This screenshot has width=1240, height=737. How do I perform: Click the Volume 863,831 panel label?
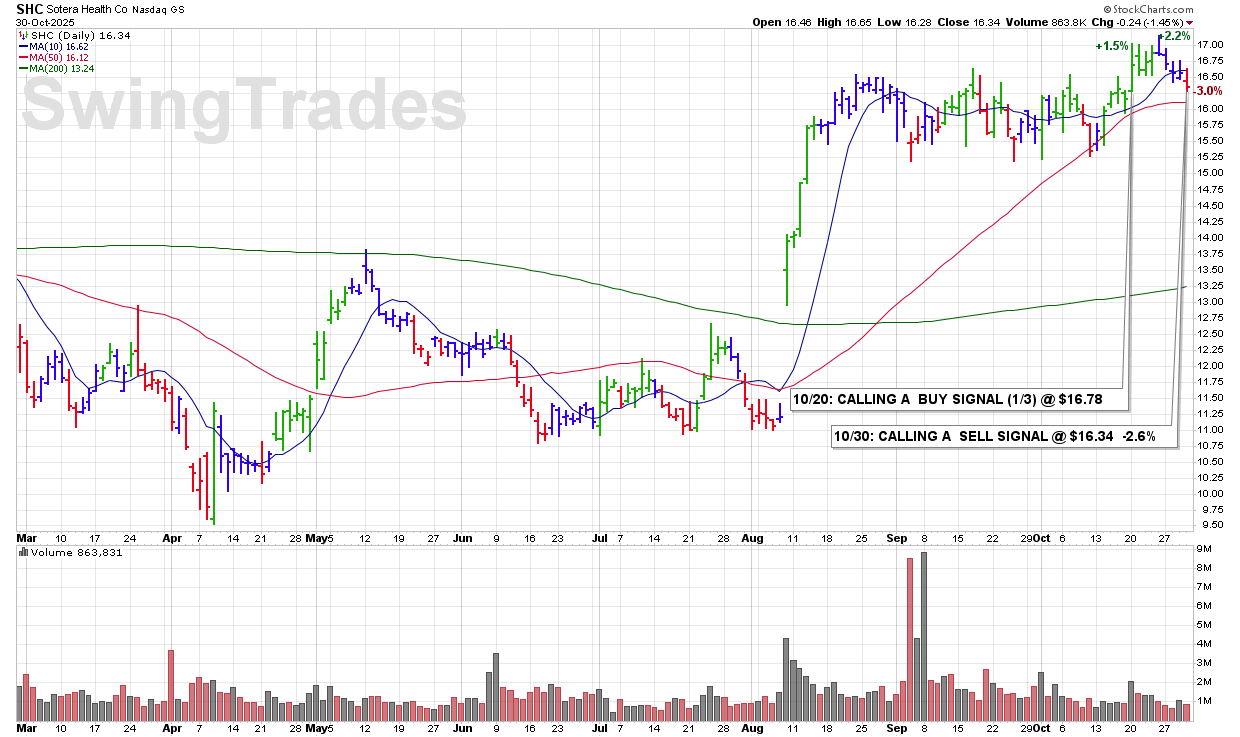(x=80, y=552)
